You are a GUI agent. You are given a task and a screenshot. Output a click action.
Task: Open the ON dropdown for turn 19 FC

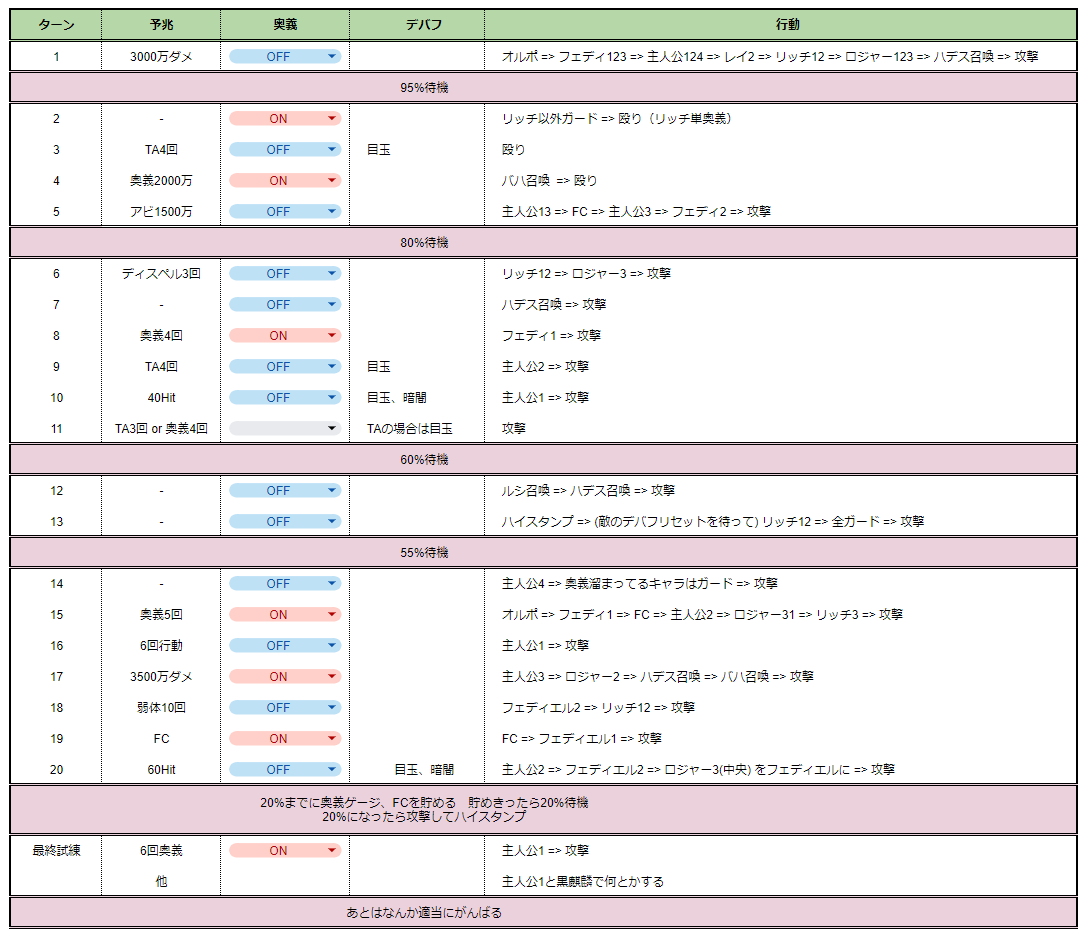point(285,739)
